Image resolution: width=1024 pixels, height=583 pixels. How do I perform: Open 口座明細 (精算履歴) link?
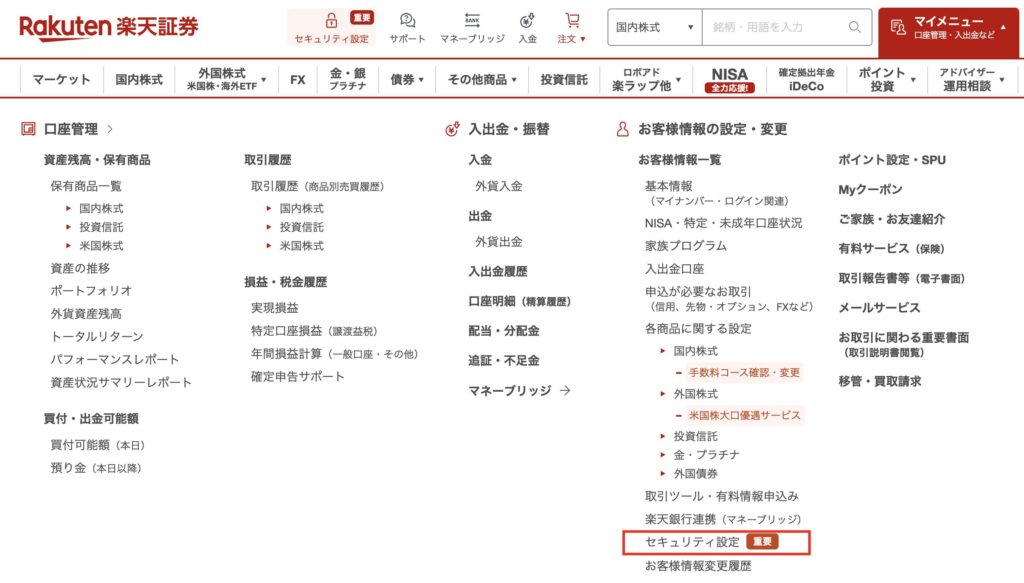[x=520, y=301]
